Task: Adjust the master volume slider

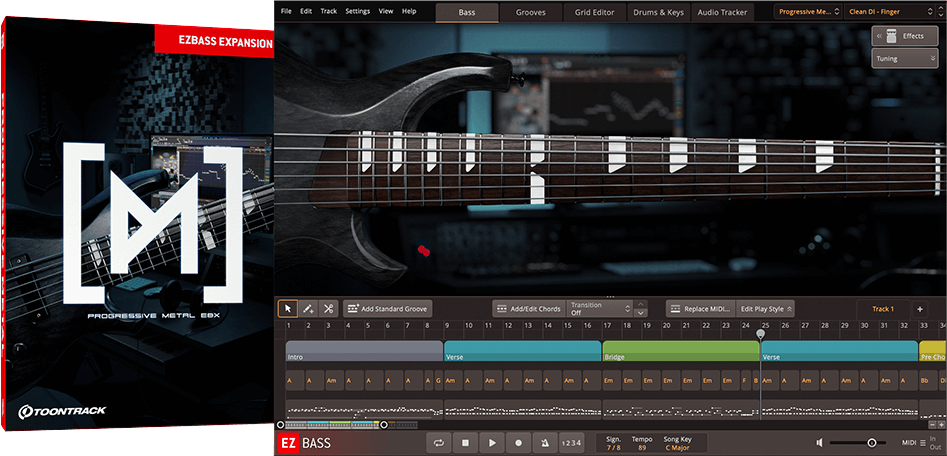Action: click(871, 442)
